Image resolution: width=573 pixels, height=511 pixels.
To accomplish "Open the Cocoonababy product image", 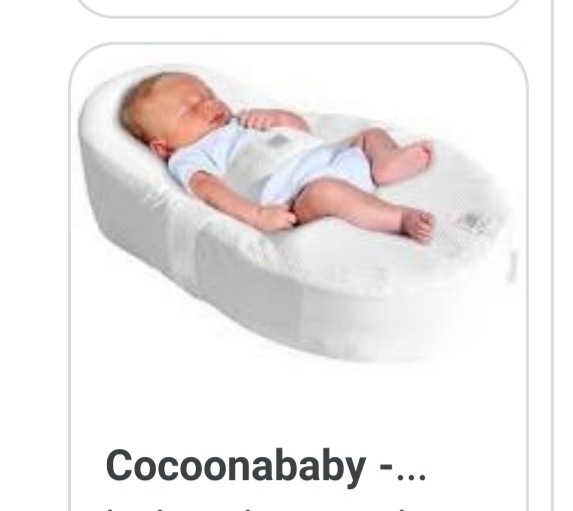I will click(x=298, y=214).
